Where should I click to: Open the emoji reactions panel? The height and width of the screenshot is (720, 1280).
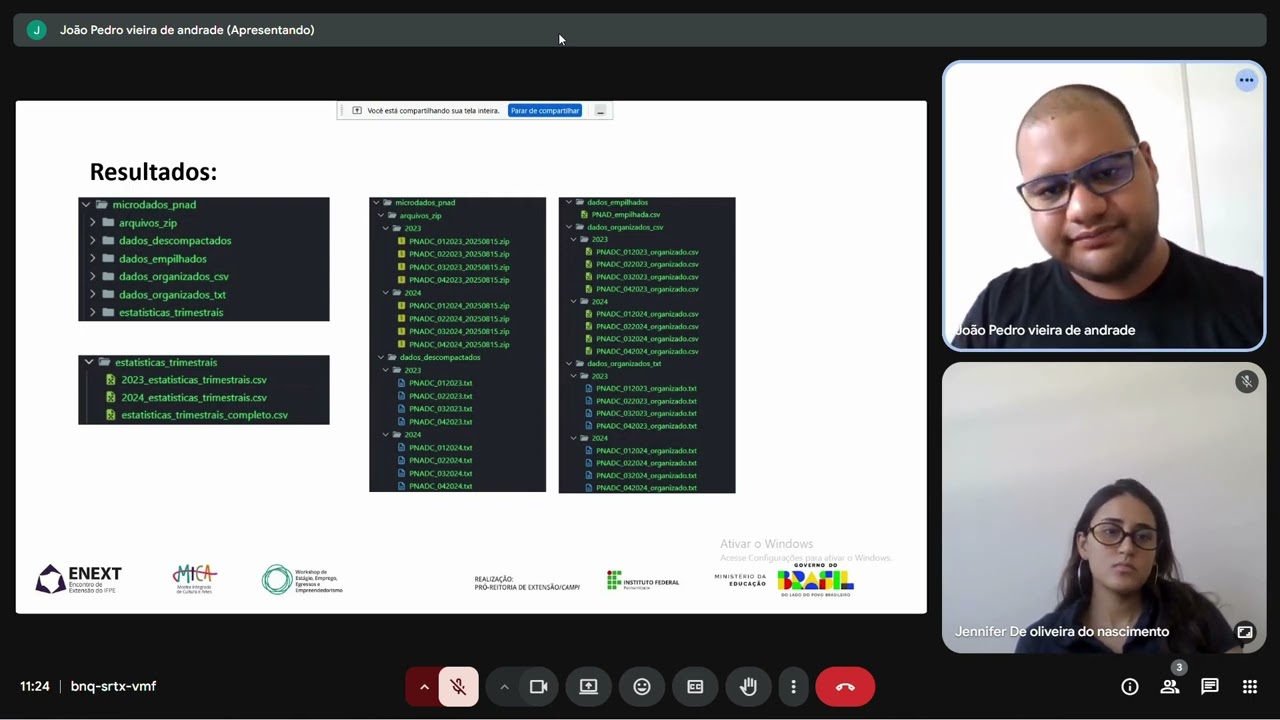point(642,686)
